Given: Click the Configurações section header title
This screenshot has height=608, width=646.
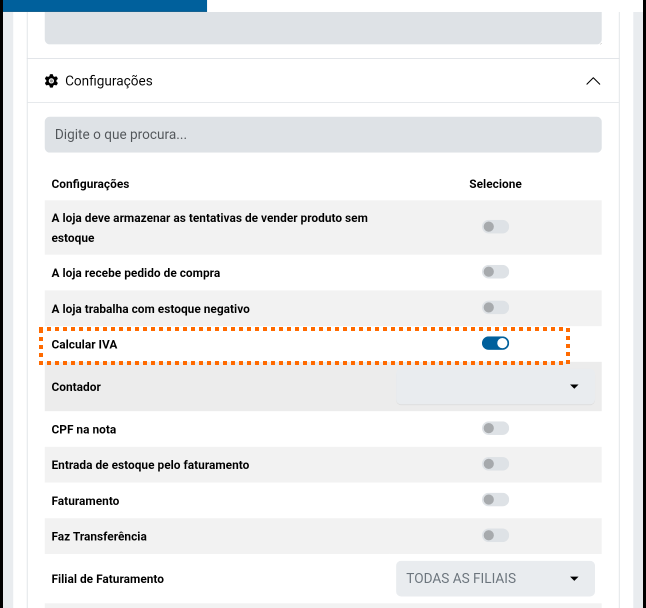Looking at the screenshot, I should click(x=109, y=81).
